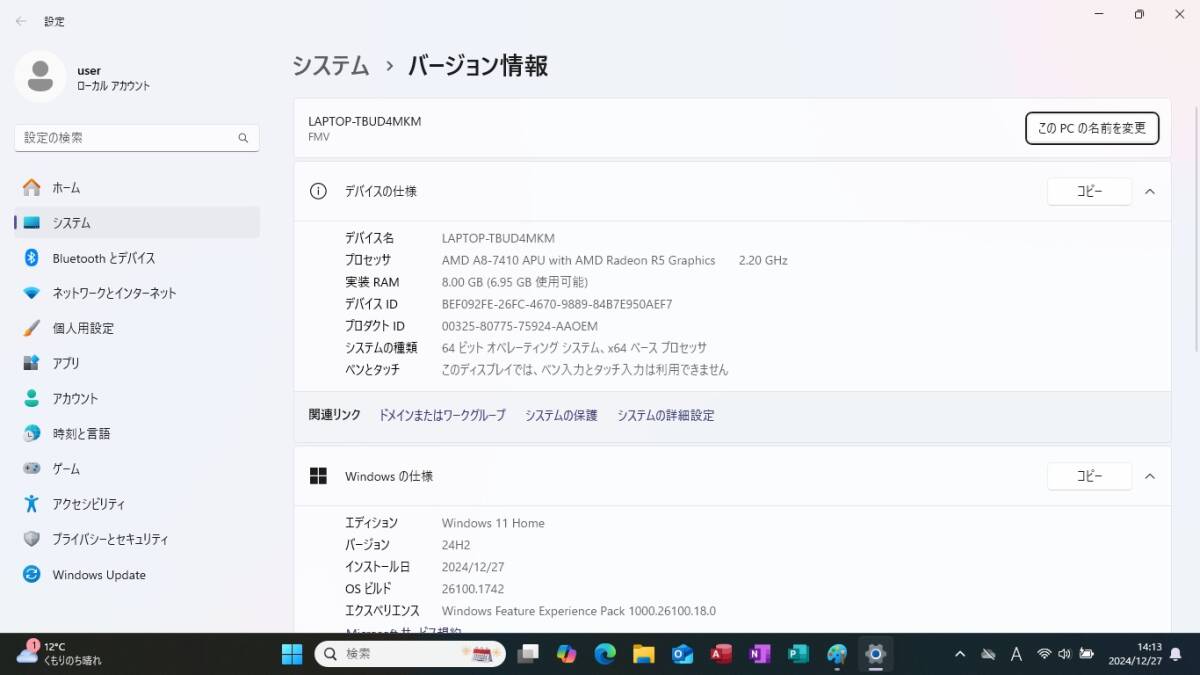Open the notification bell in the tray

point(1178,654)
